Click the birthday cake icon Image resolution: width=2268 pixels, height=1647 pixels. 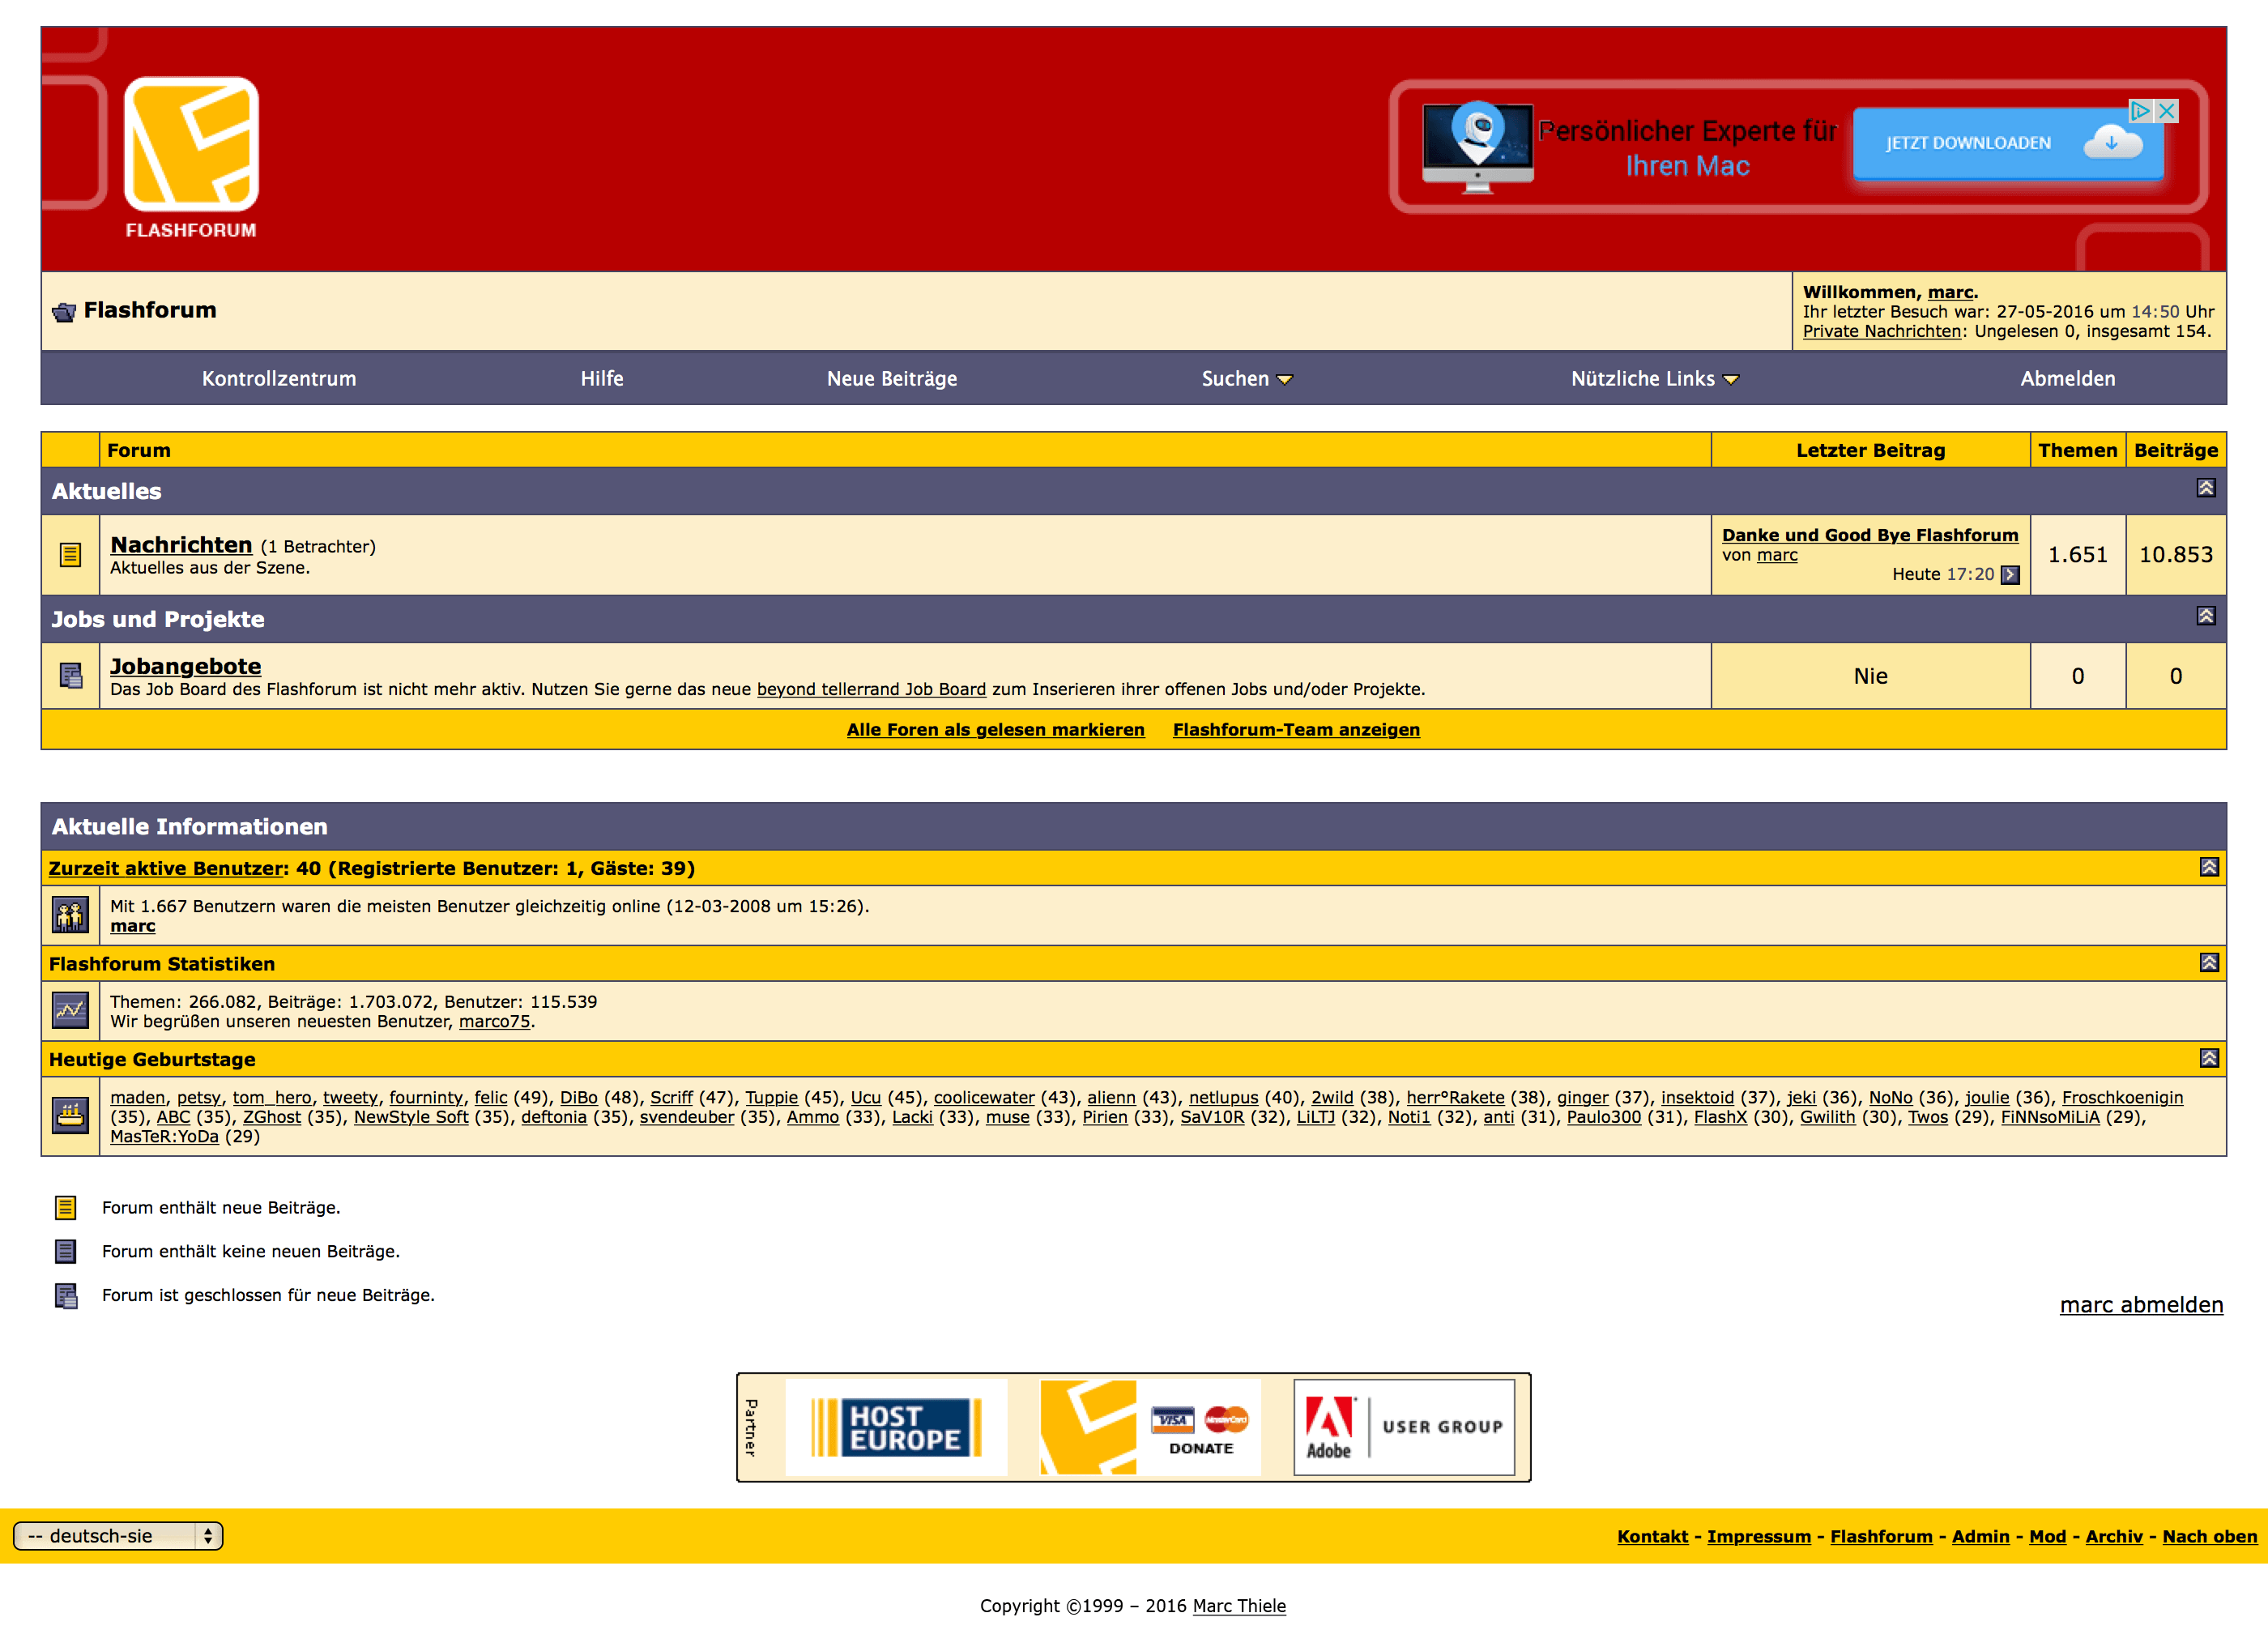[70, 1115]
